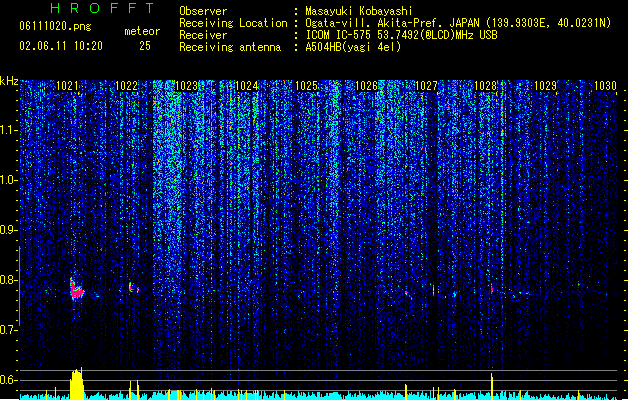
Task: Click the 0.9 kHz axis label
Action: [9, 230]
